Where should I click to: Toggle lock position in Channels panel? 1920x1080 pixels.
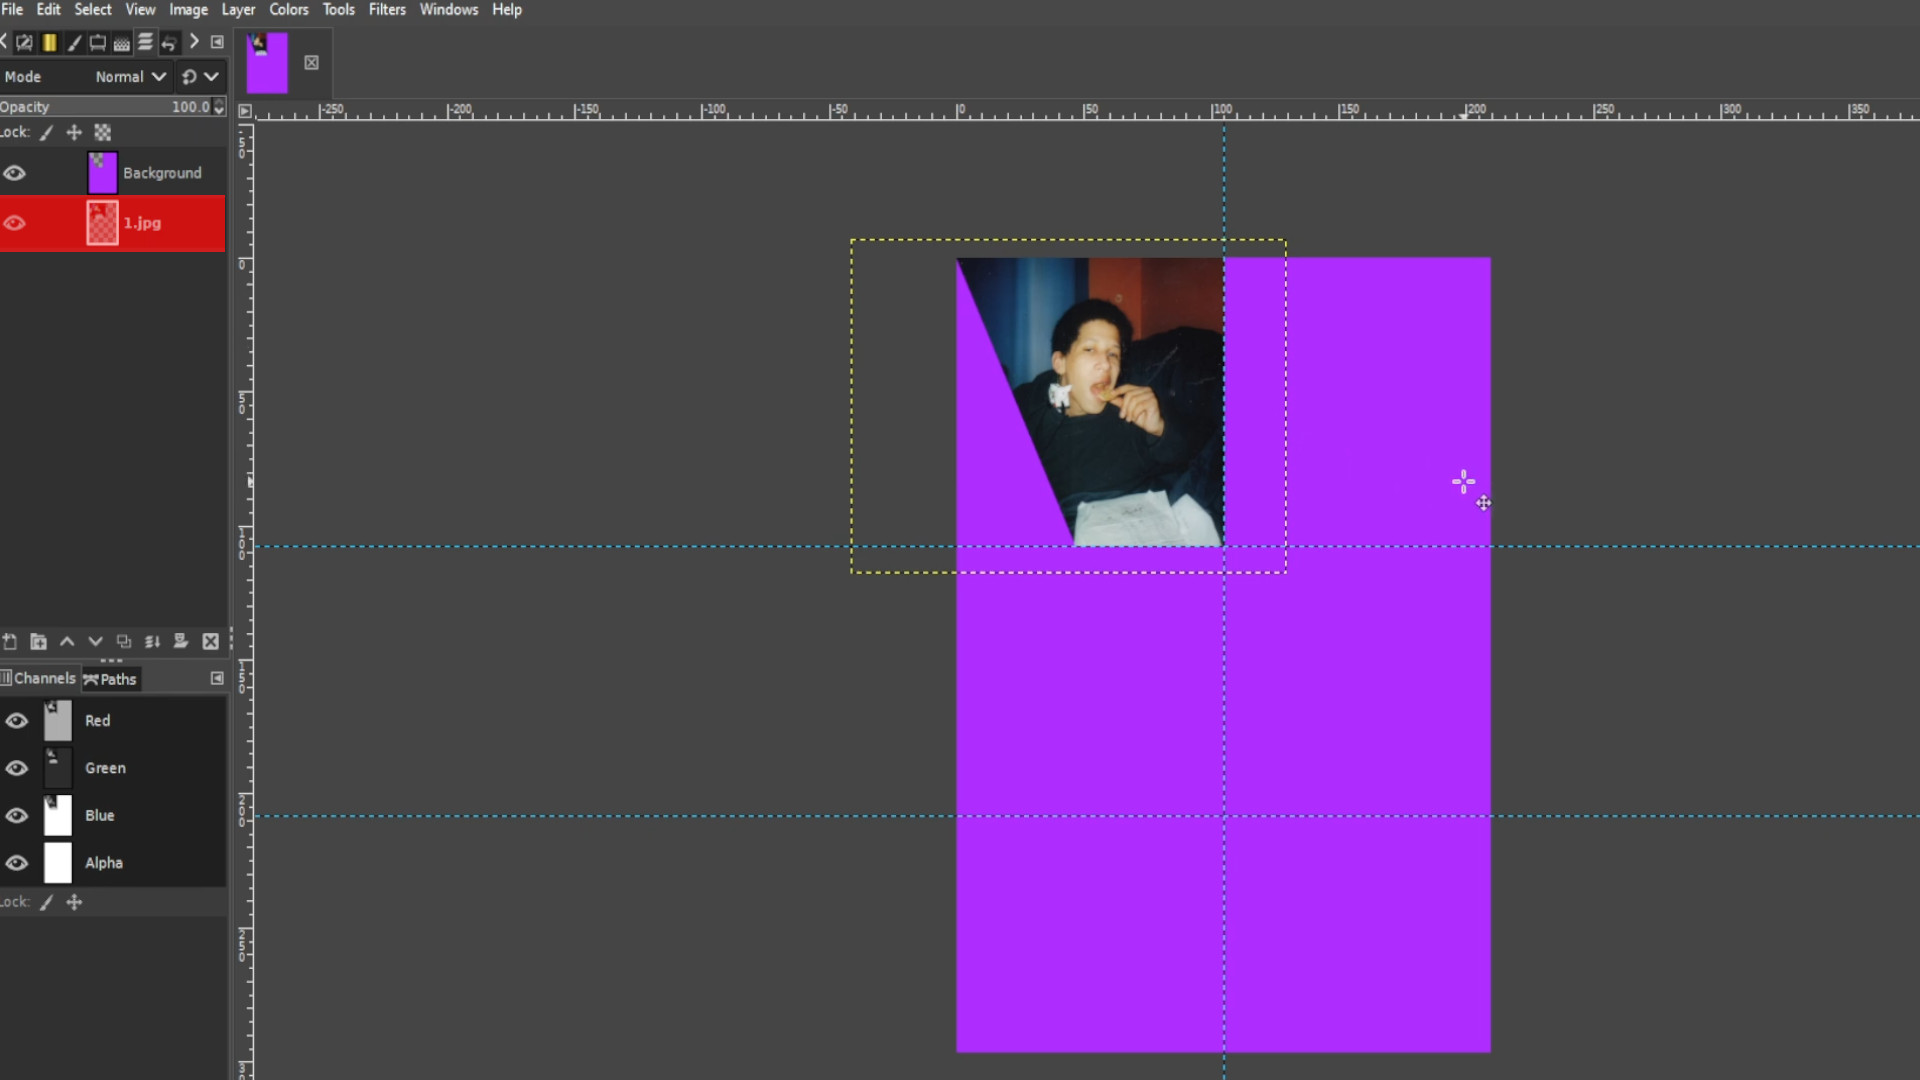(74, 902)
